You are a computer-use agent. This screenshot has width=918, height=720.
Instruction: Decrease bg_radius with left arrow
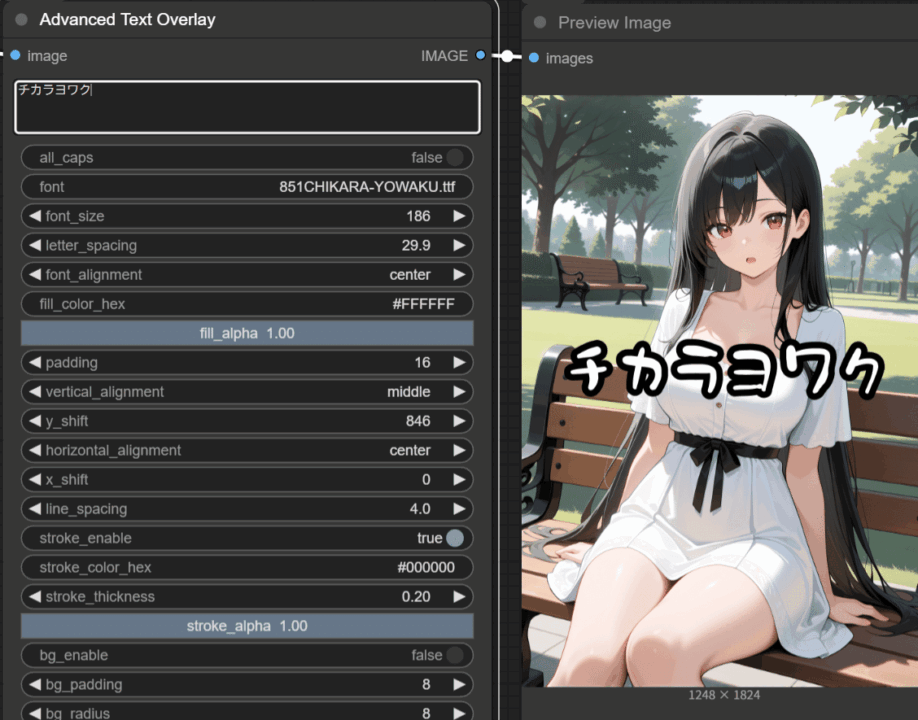point(35,713)
